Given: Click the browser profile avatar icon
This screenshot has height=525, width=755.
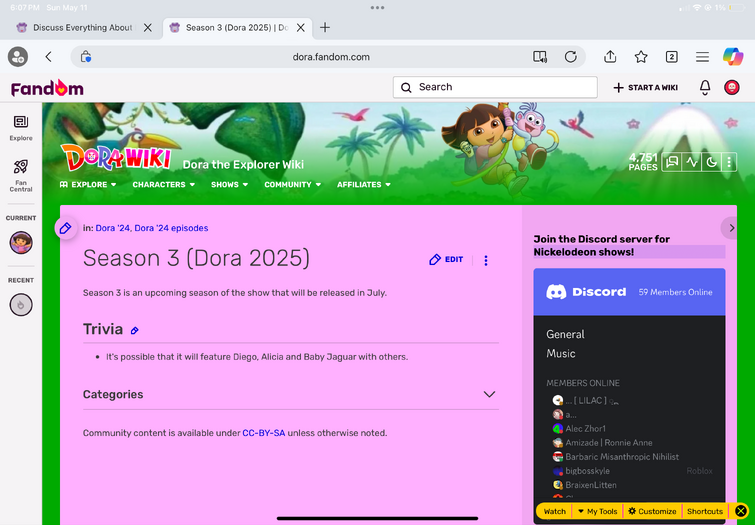Looking at the screenshot, I should (x=18, y=57).
